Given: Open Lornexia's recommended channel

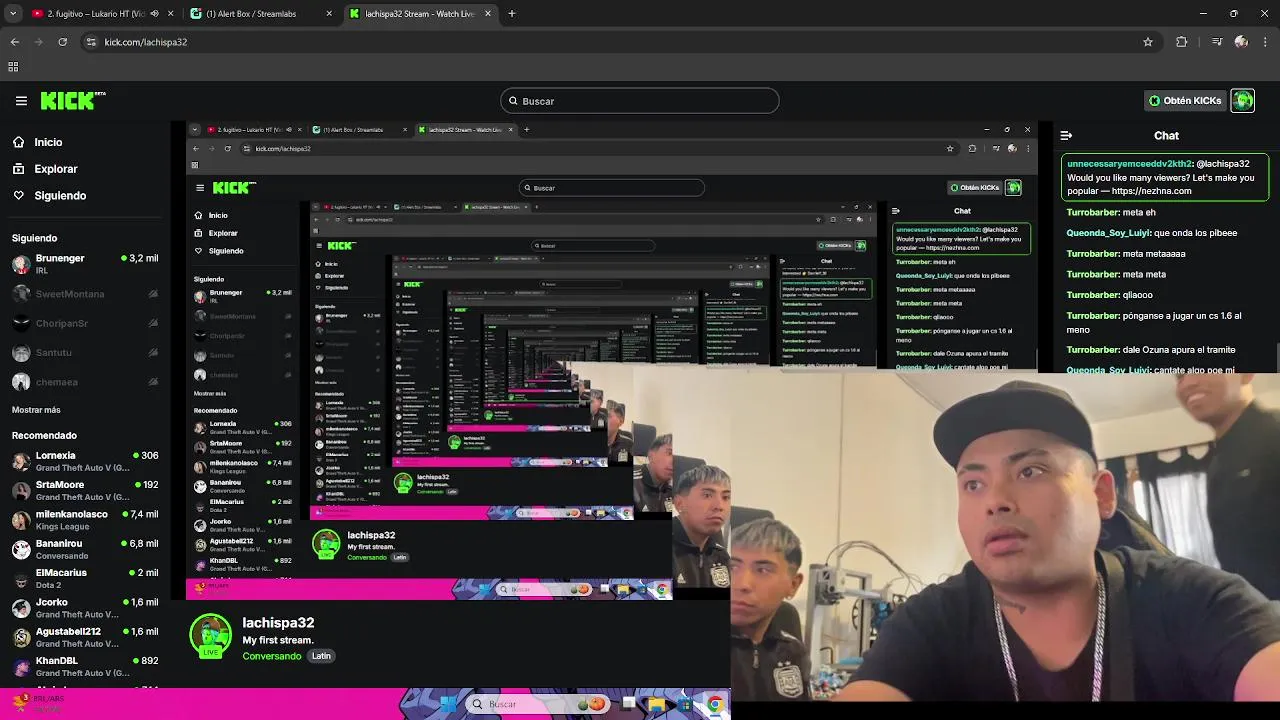Looking at the screenshot, I should (x=85, y=461).
